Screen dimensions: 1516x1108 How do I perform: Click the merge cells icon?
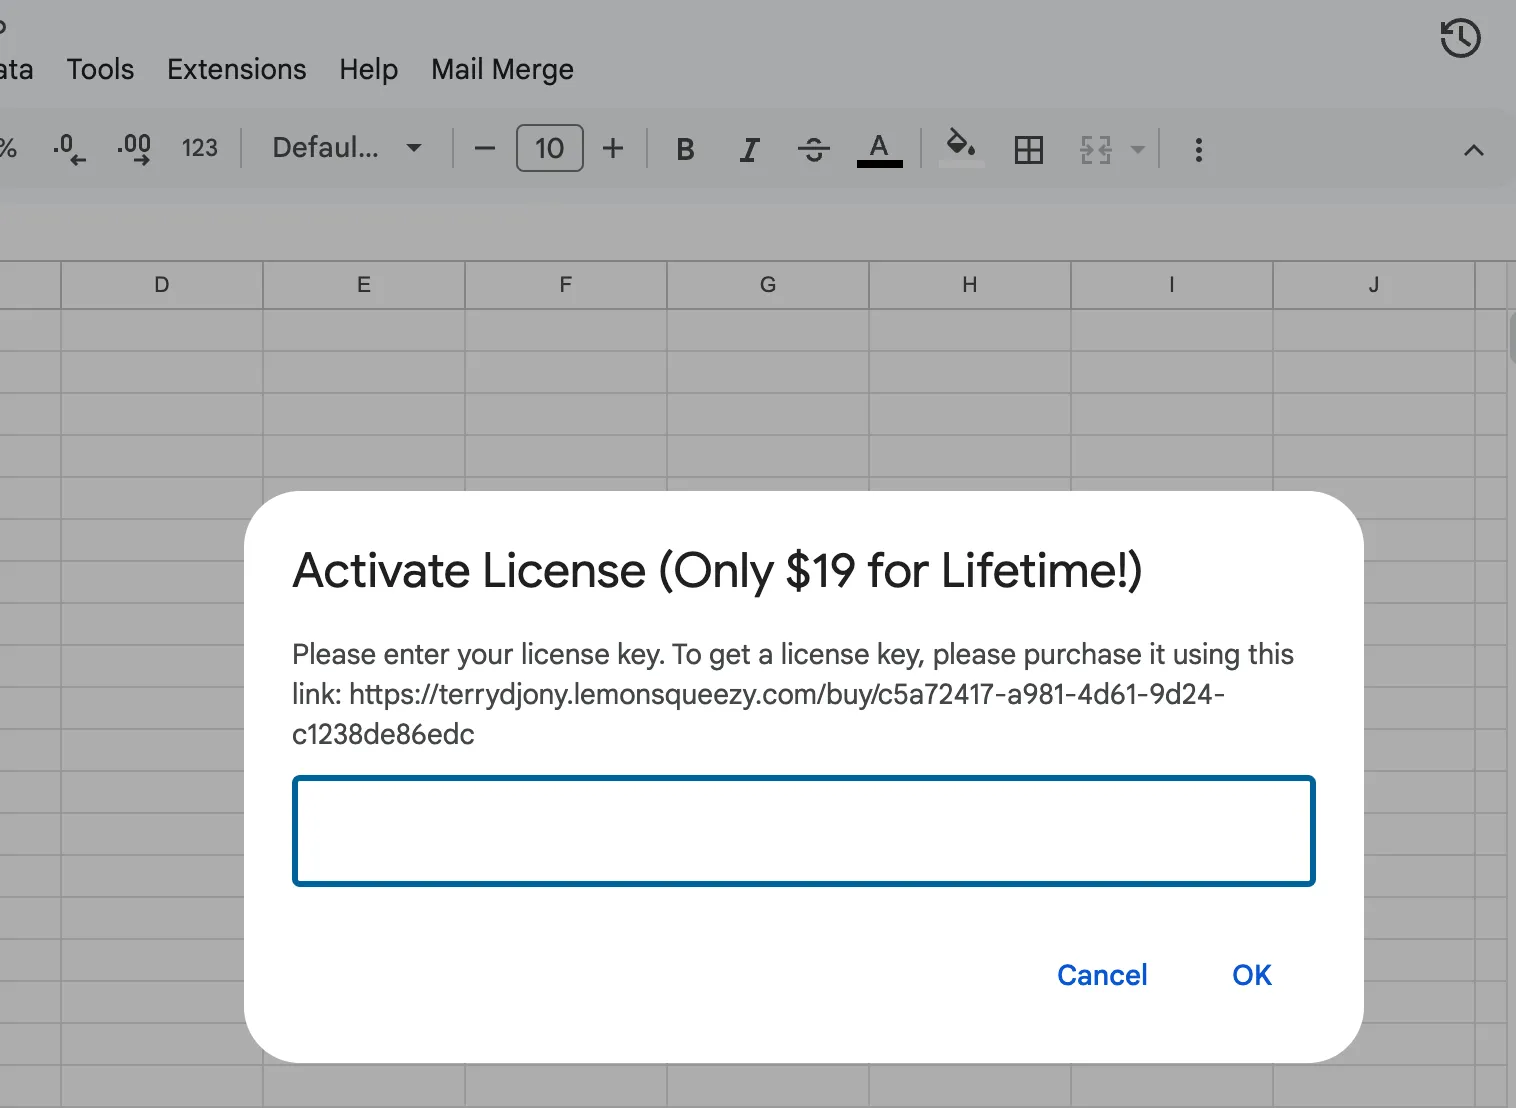pyautogui.click(x=1096, y=150)
